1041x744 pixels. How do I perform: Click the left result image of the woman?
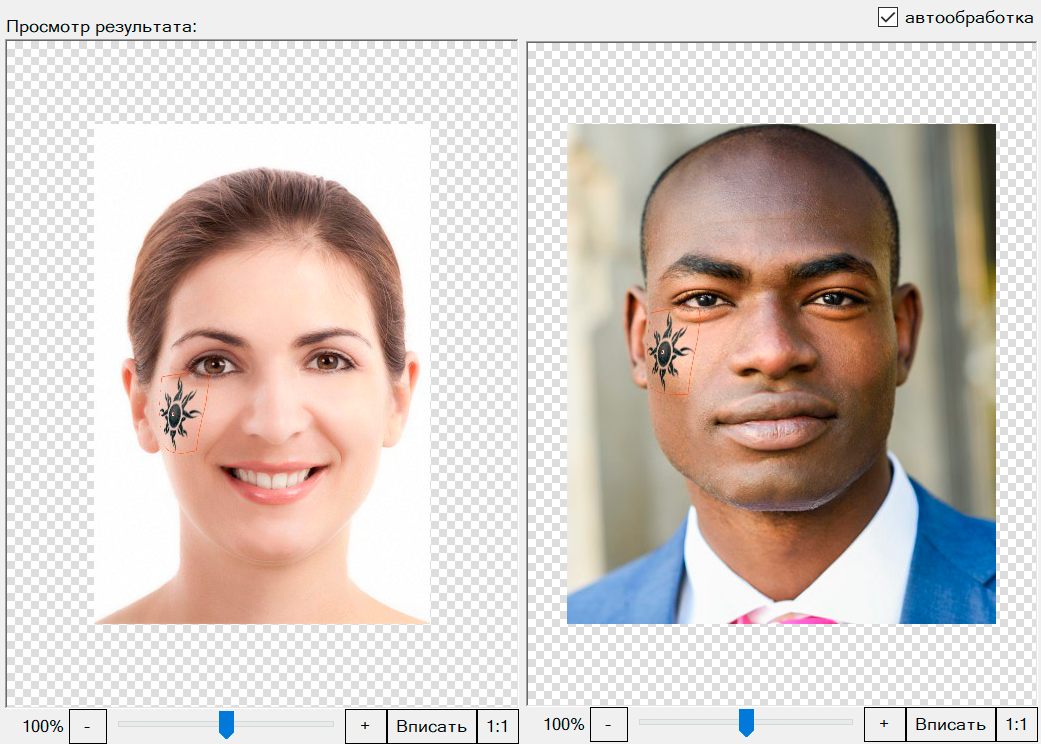coord(262,373)
